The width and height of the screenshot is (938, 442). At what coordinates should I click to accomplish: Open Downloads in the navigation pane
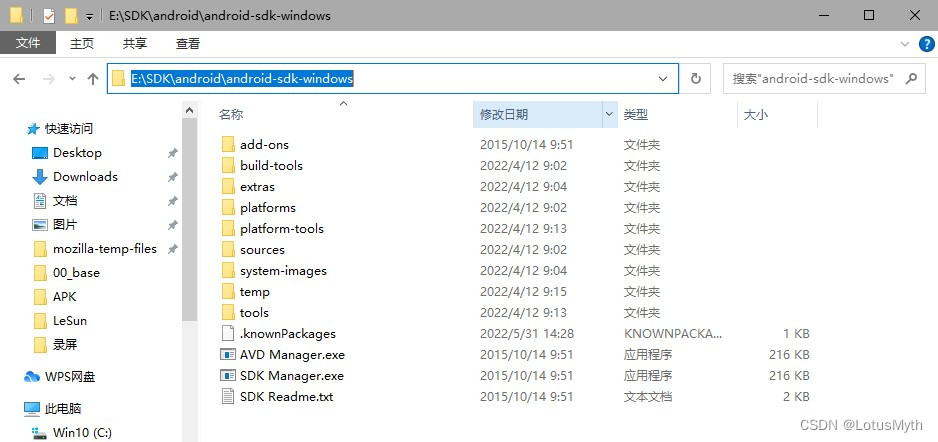coord(85,176)
